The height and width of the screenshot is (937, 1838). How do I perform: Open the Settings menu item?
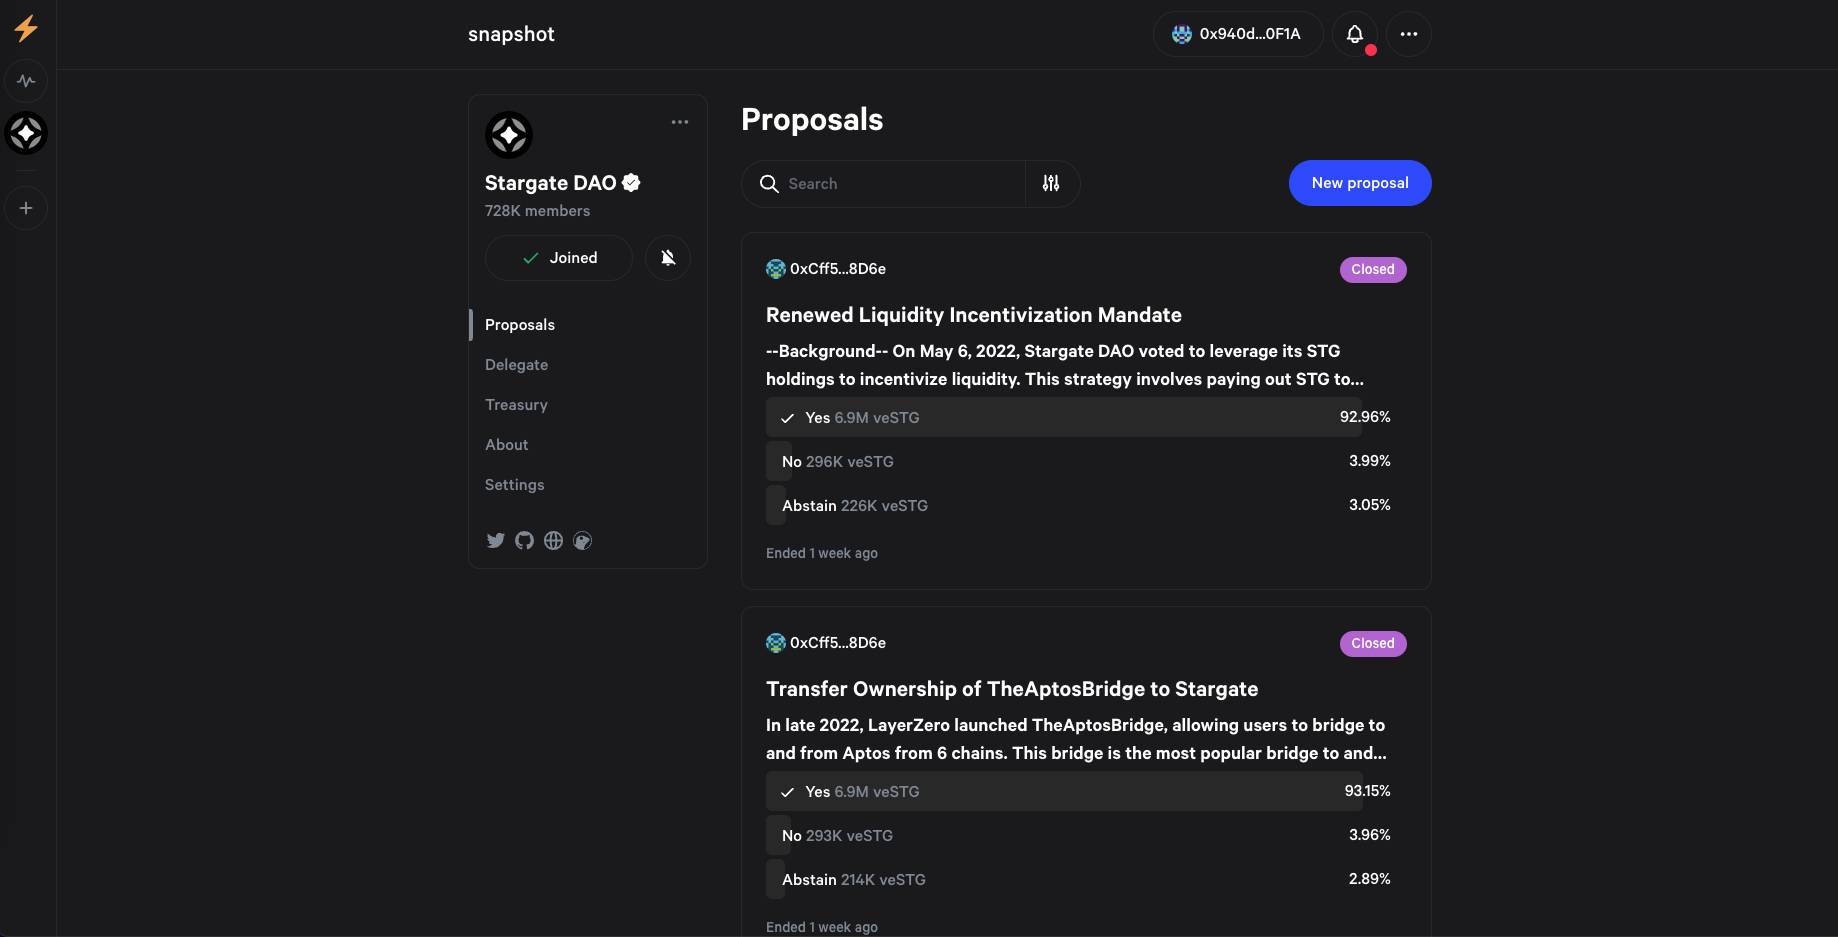(514, 485)
